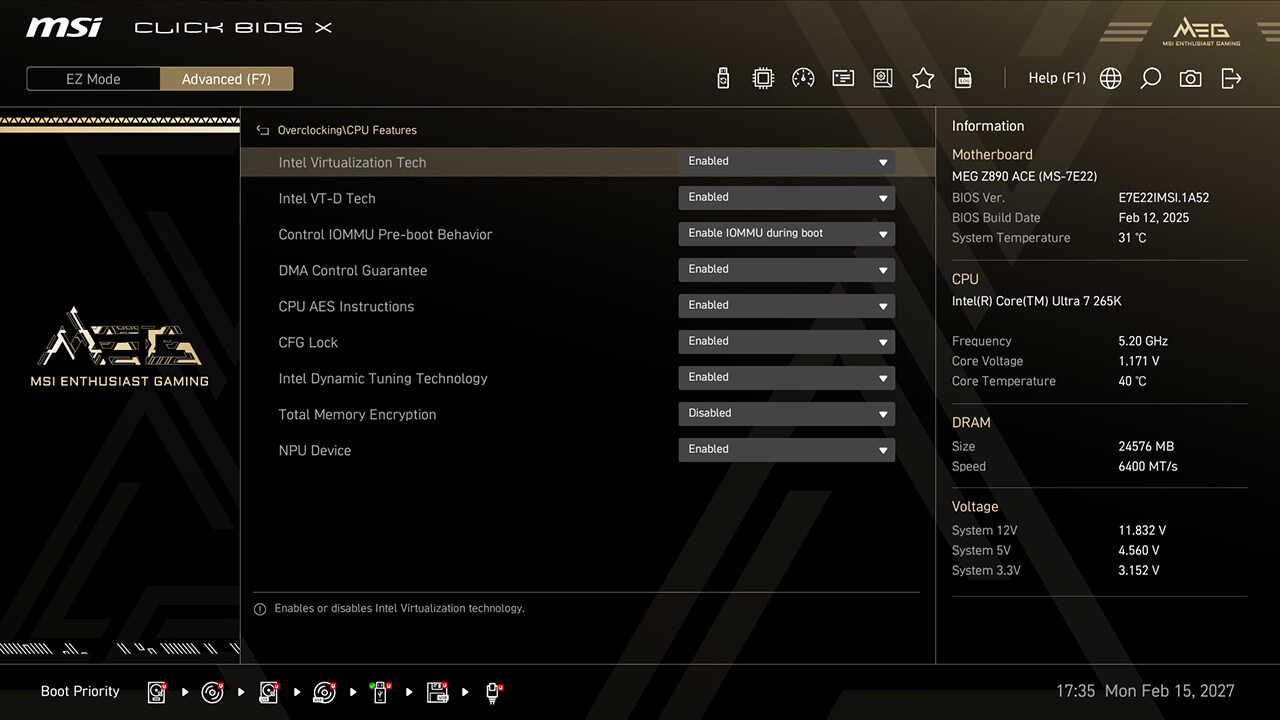Click the speedometer gauge icon
Image resolution: width=1280 pixels, height=720 pixels.
[803, 78]
